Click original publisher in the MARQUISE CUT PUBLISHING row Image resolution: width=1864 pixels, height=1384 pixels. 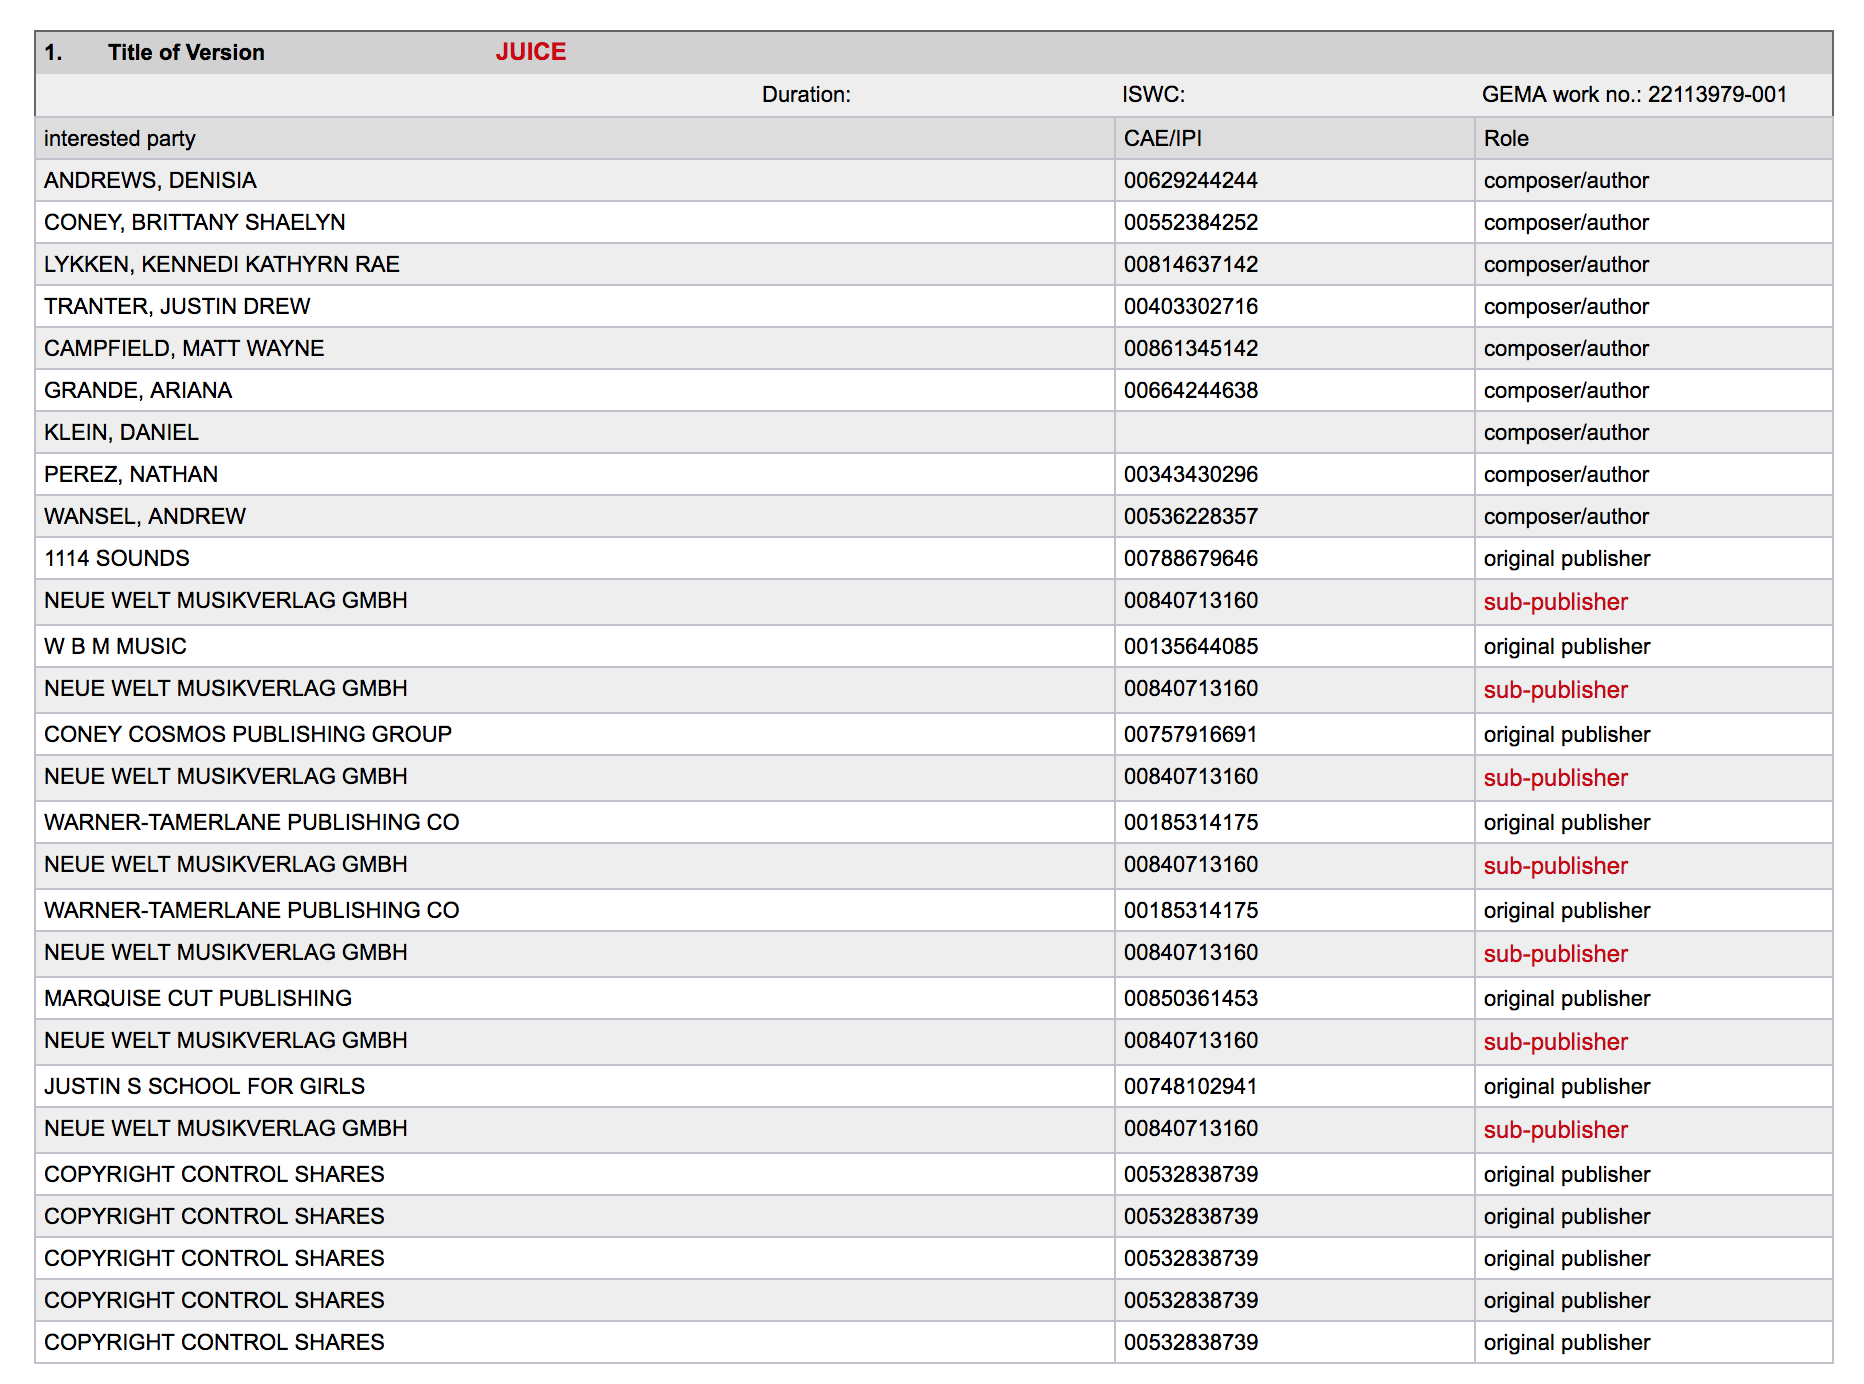point(1567,999)
